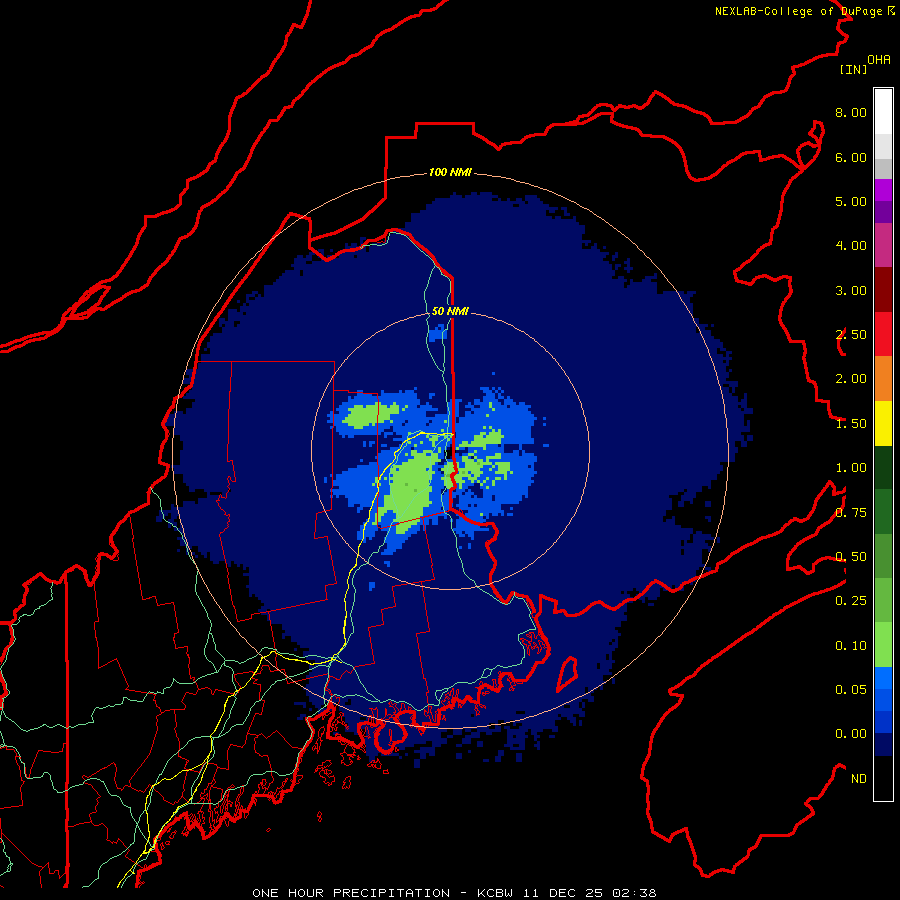Select the dark red swatch beside 3.00
Image resolution: width=900 pixels, height=900 pixels.
tap(883, 290)
